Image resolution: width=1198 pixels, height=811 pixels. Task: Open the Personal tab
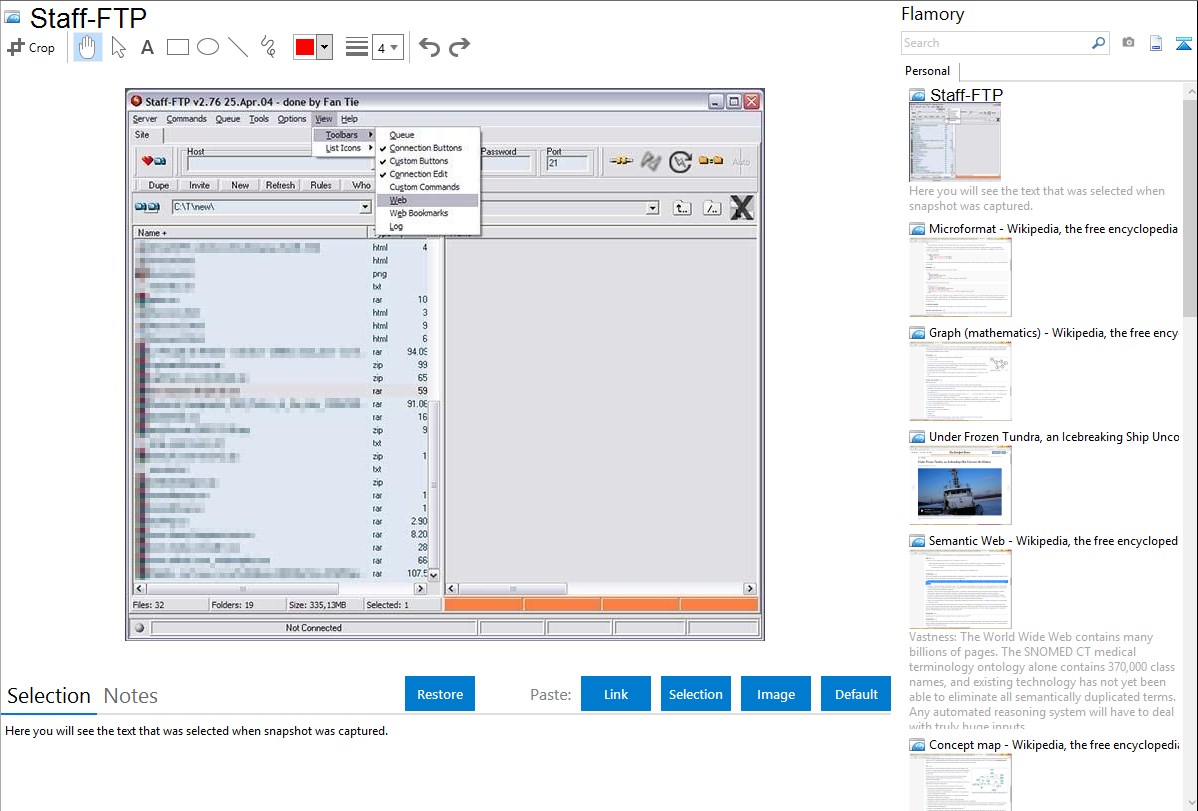pyautogui.click(x=928, y=71)
